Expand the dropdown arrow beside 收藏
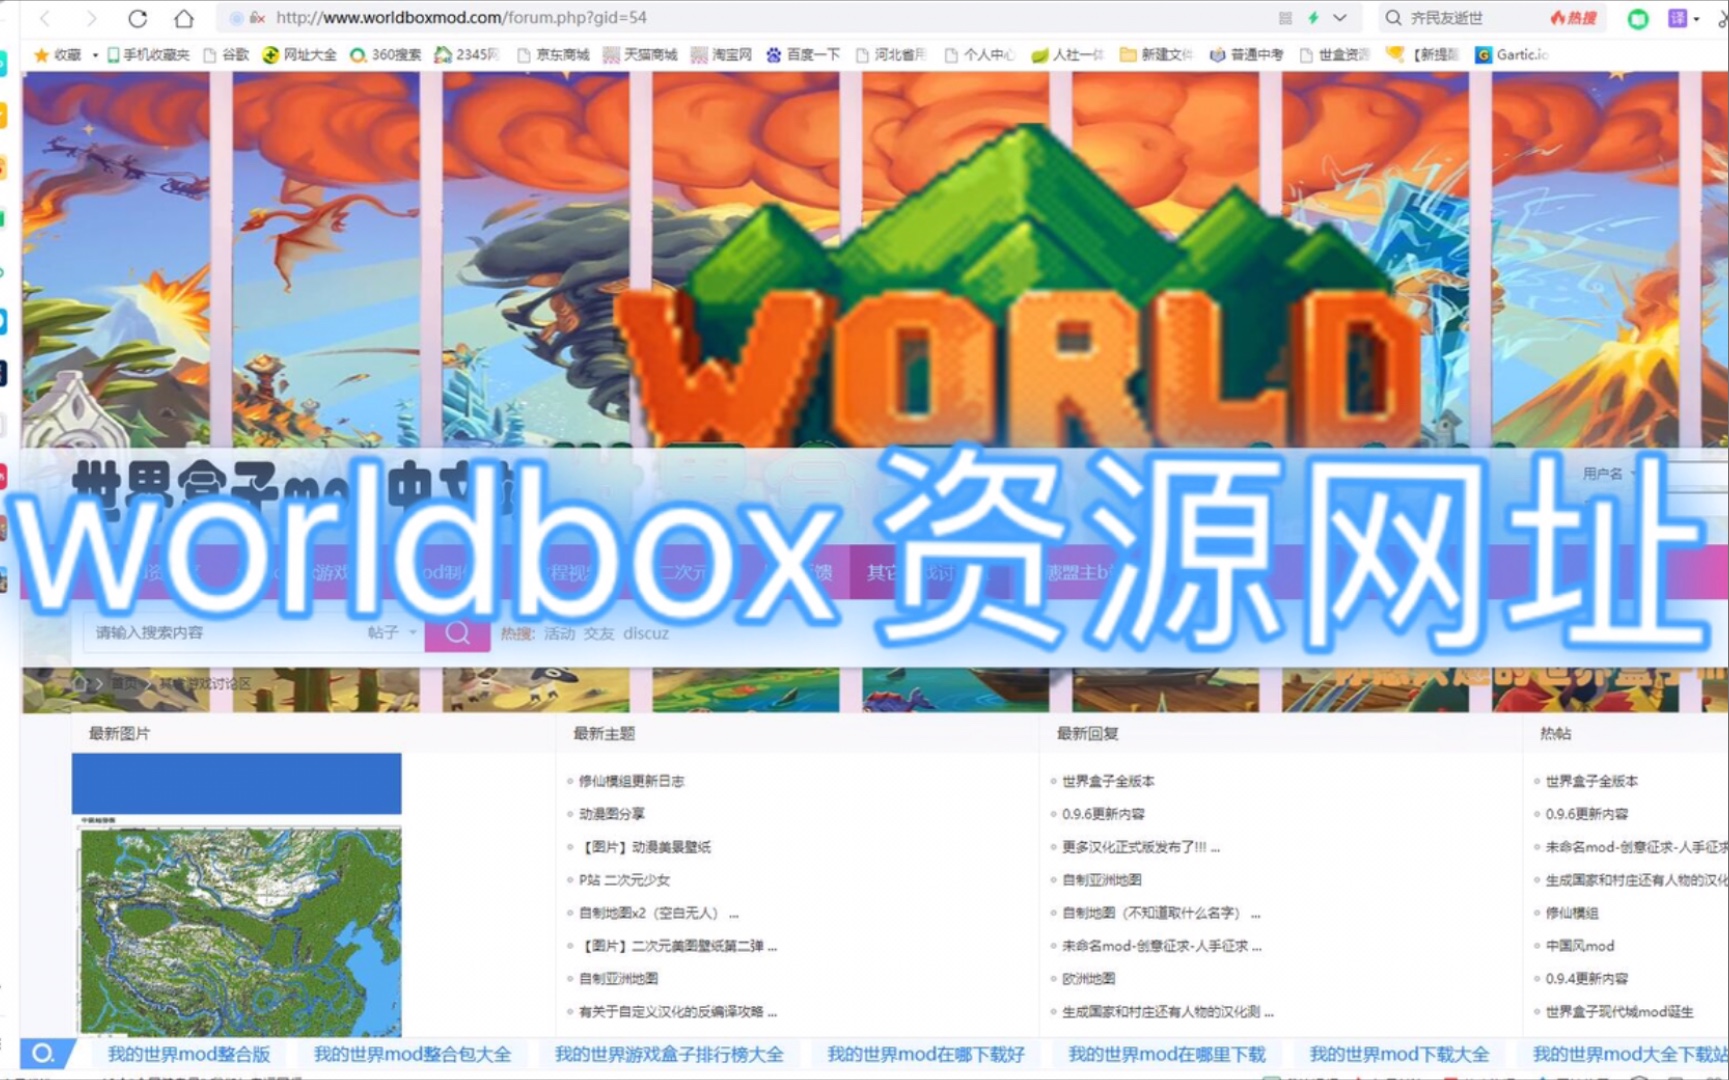1729x1080 pixels. 95,55
